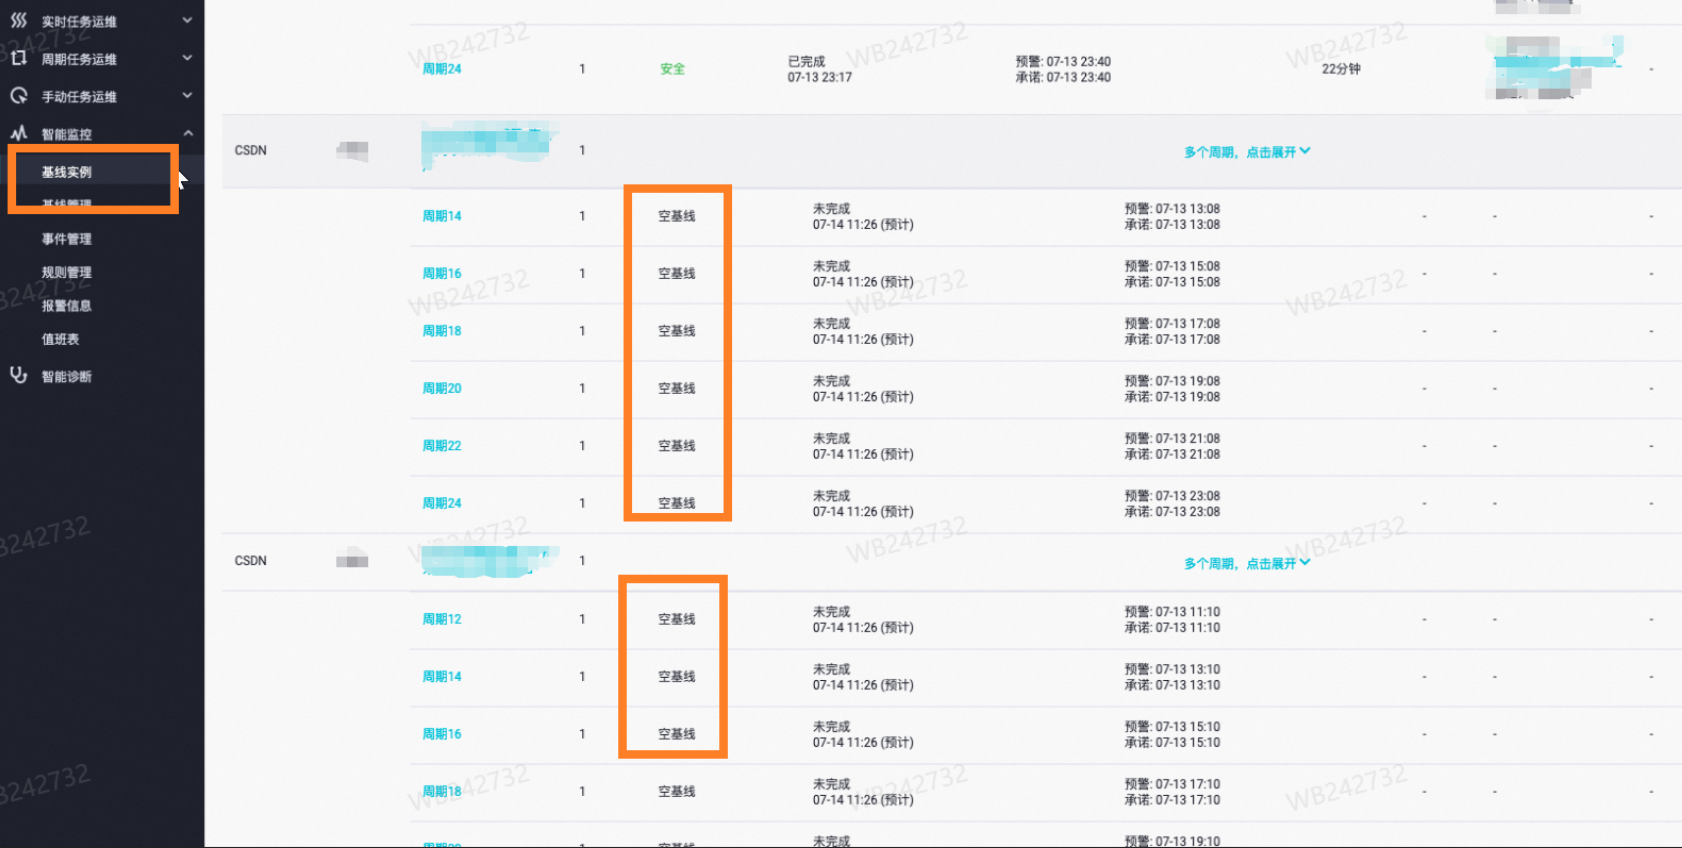Open the first 周期14 link
This screenshot has width=1682, height=848.
(441, 216)
